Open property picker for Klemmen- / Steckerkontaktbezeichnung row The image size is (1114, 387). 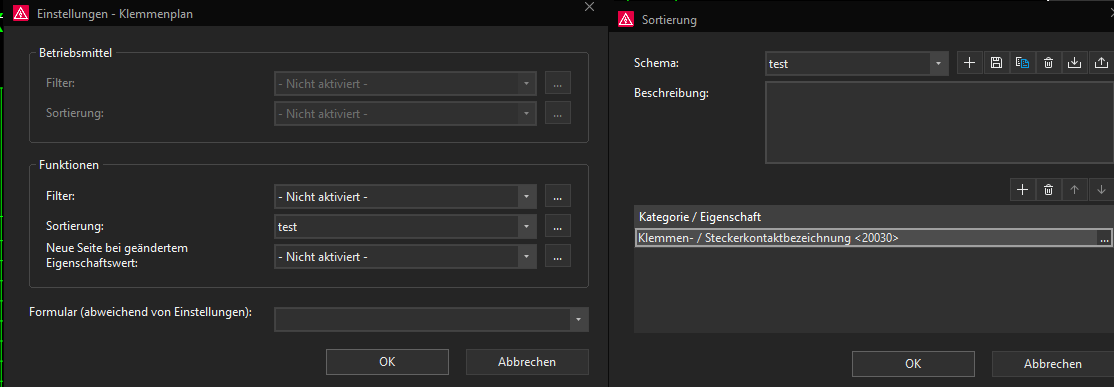pos(1103,239)
